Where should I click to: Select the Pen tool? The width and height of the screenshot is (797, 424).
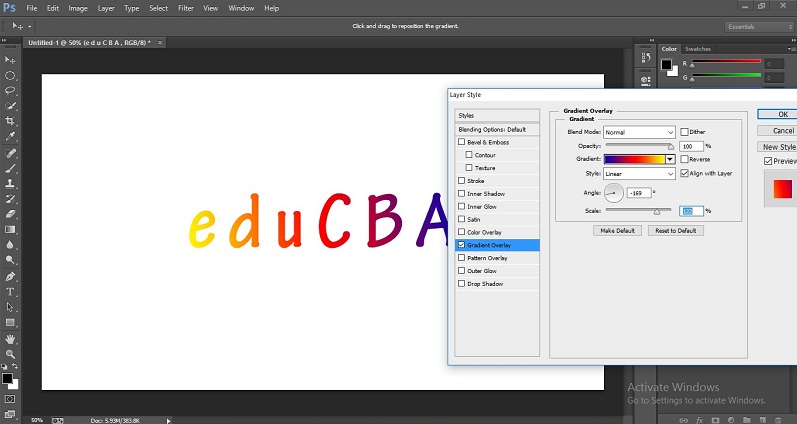pyautogui.click(x=10, y=277)
